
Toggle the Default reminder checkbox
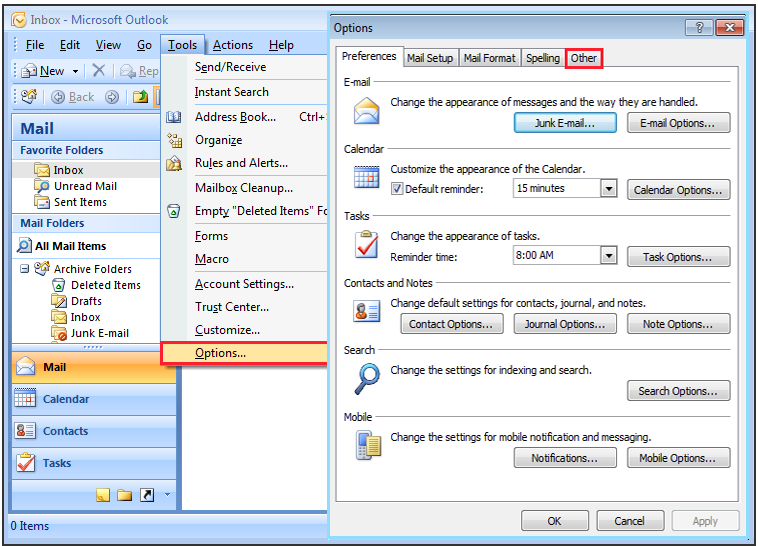click(x=396, y=189)
